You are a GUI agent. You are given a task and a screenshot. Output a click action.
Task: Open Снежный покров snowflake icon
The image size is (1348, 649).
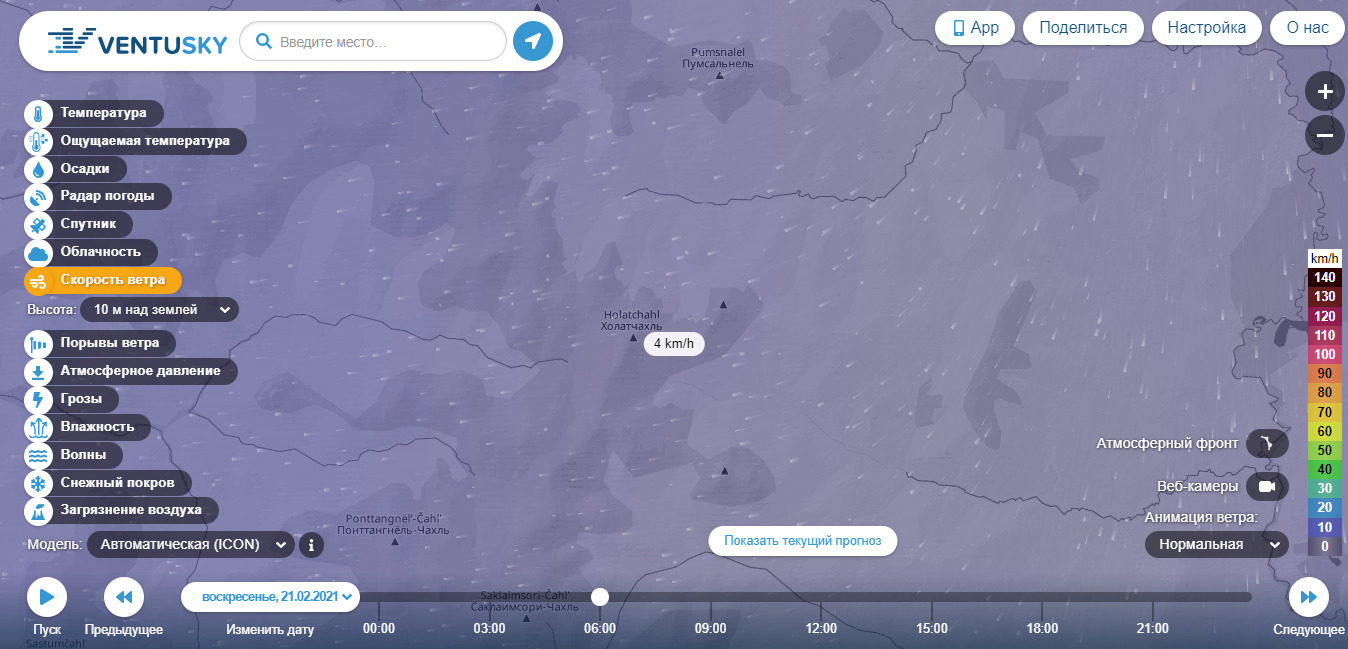tap(38, 484)
